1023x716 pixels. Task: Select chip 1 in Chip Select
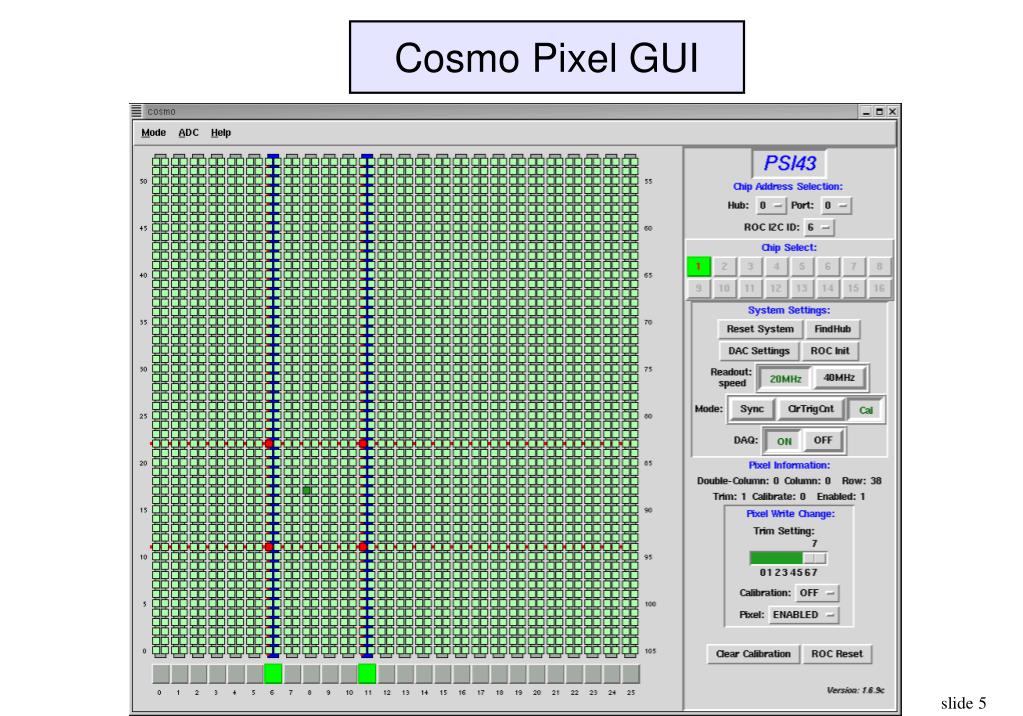click(x=698, y=266)
